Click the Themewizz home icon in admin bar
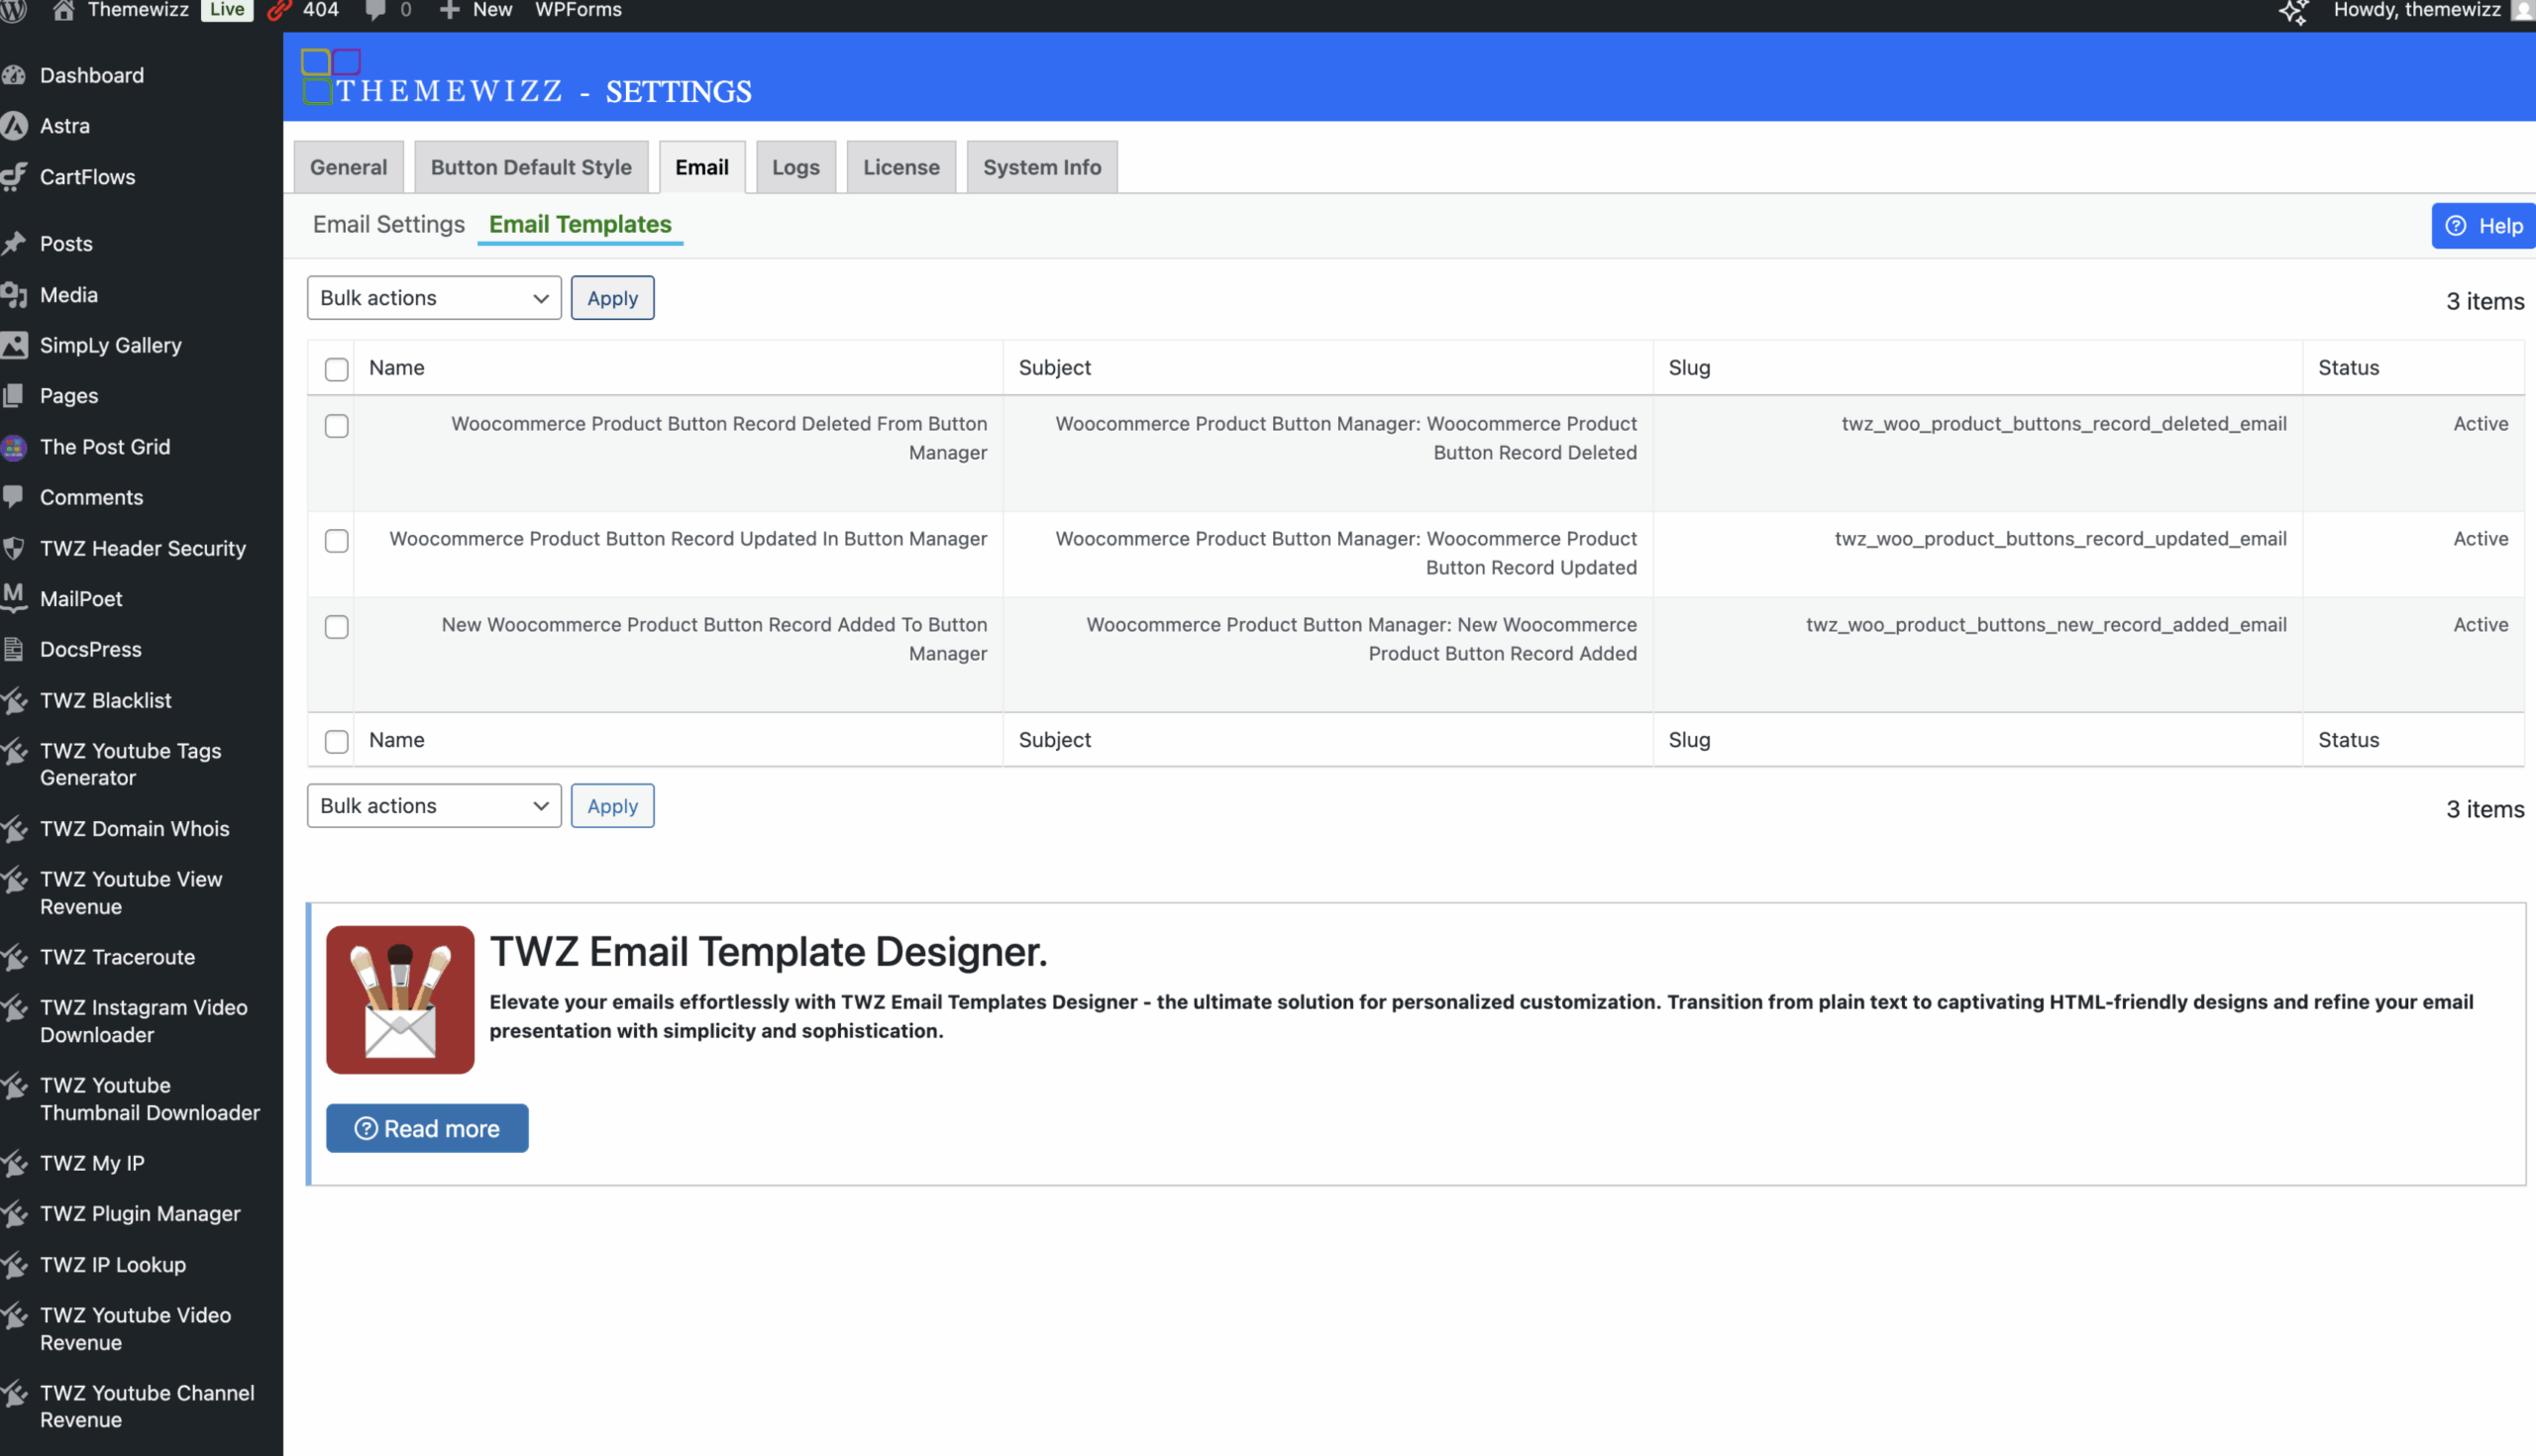This screenshot has height=1456, width=2536. 63,10
